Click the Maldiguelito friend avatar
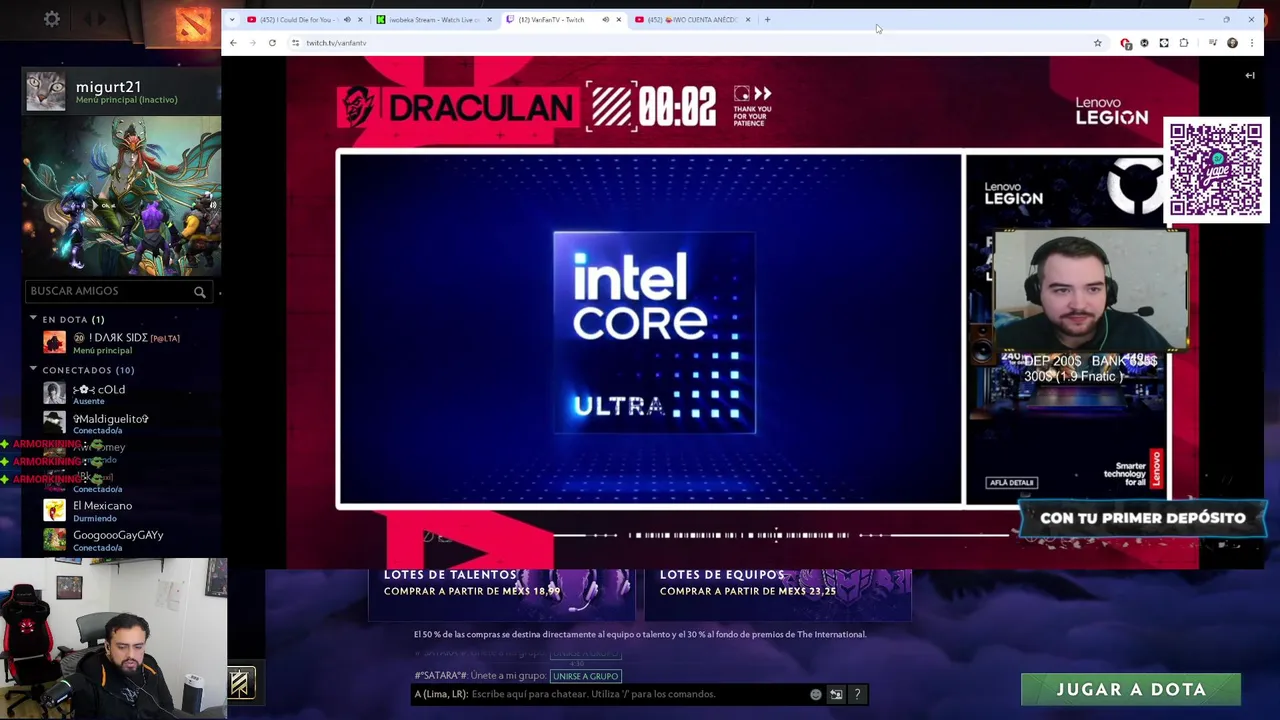 click(54, 423)
